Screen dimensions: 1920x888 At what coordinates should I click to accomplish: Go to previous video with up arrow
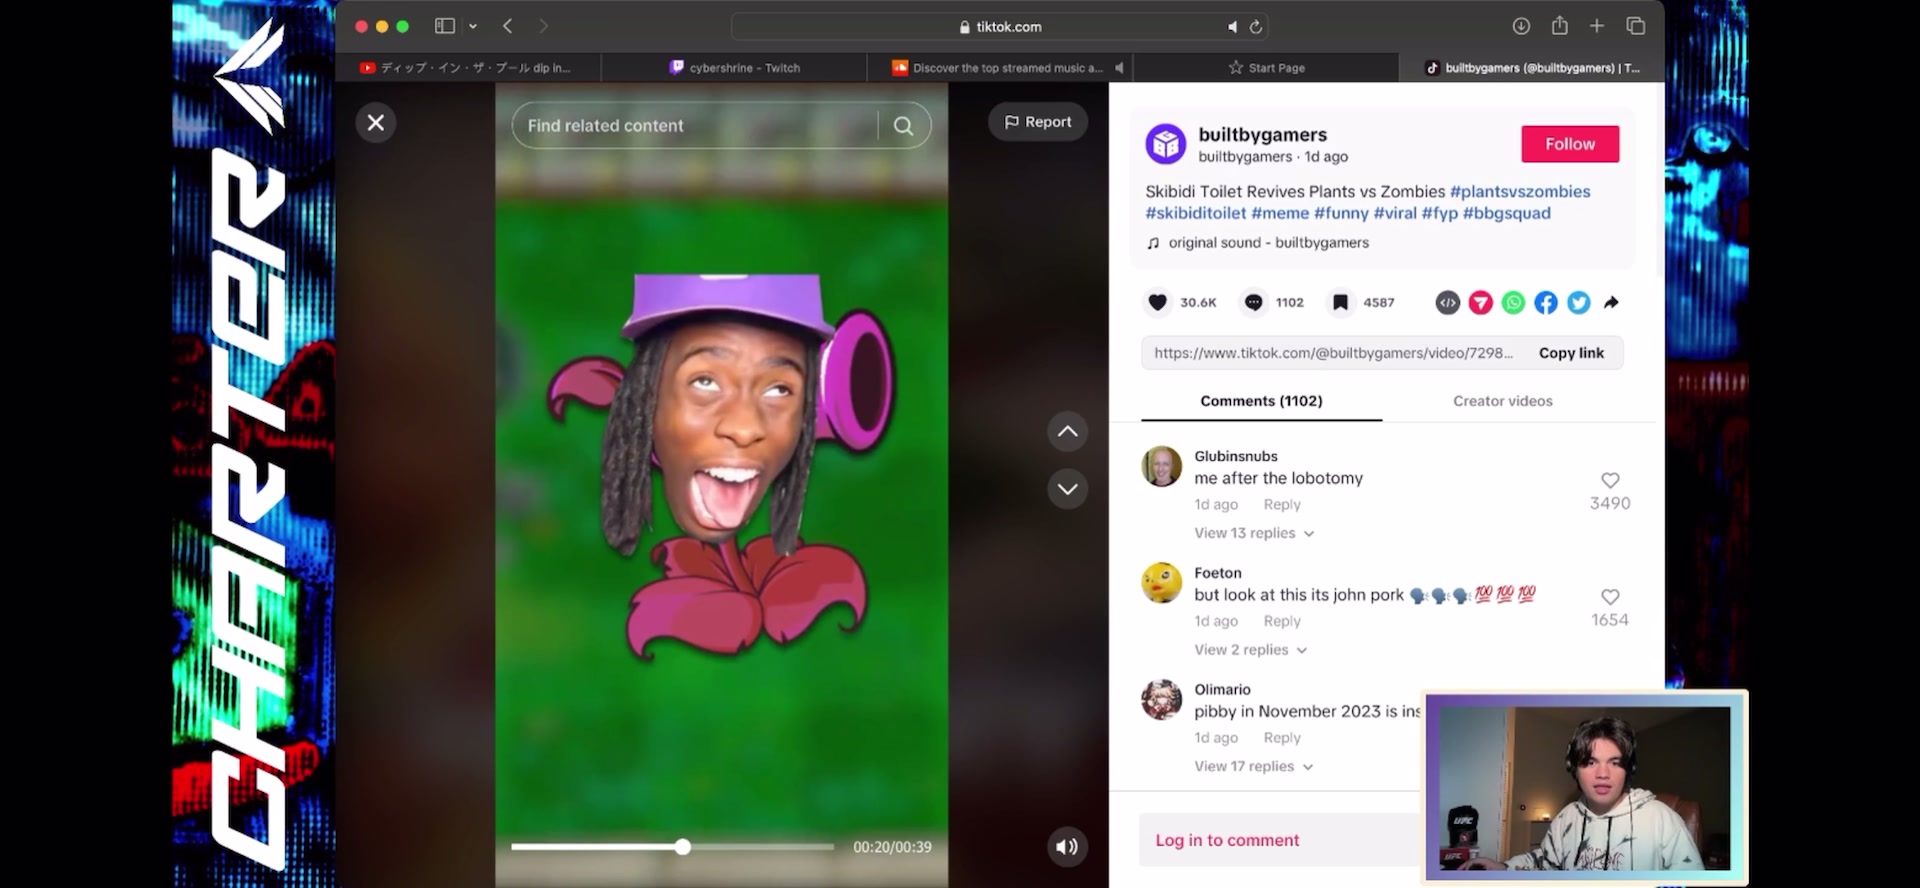[1068, 431]
